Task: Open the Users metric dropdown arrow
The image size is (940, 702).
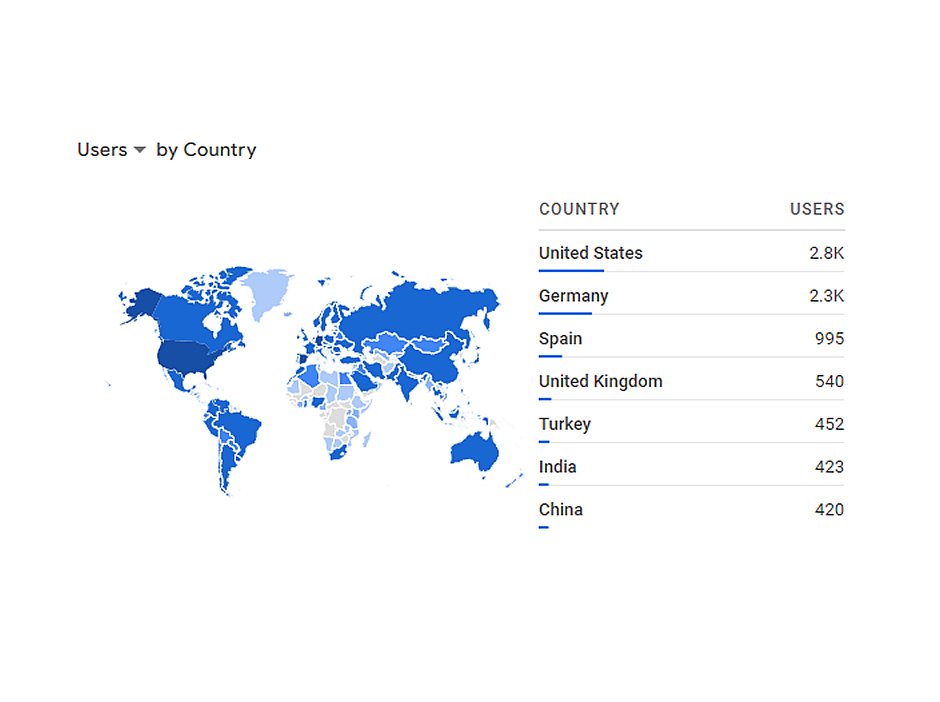Action: pyautogui.click(x=140, y=150)
